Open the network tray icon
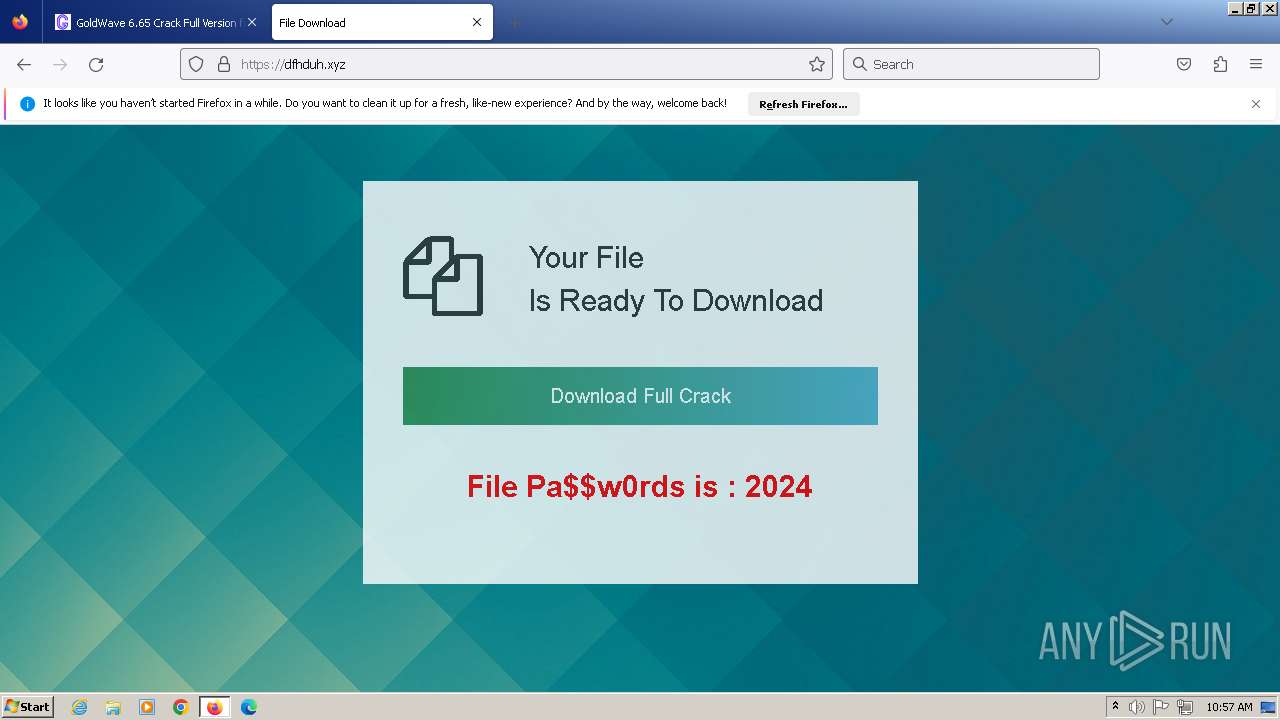Screen dimensions: 1280x720 [x=1186, y=707]
